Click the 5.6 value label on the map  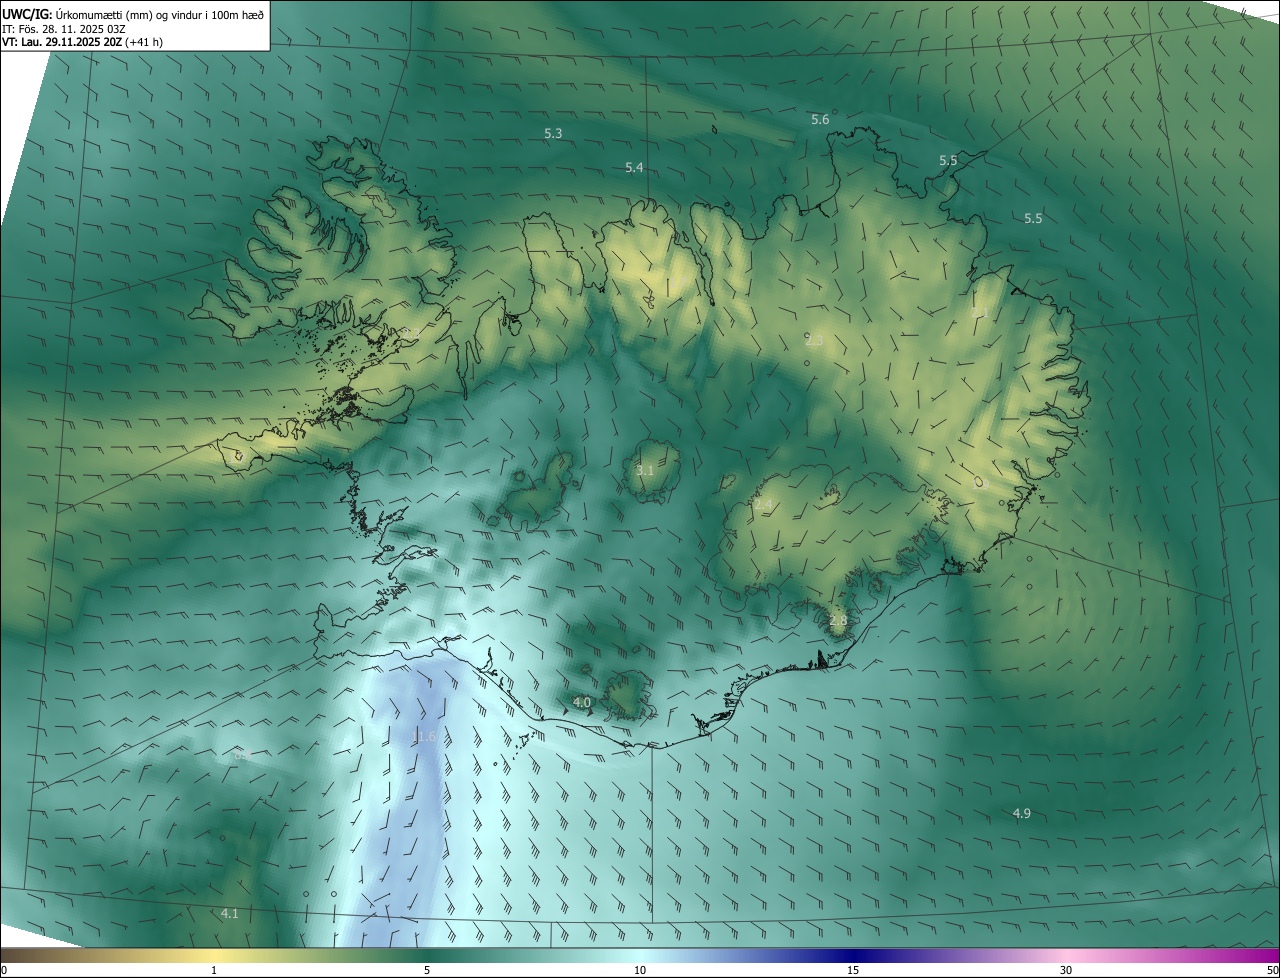tap(820, 119)
